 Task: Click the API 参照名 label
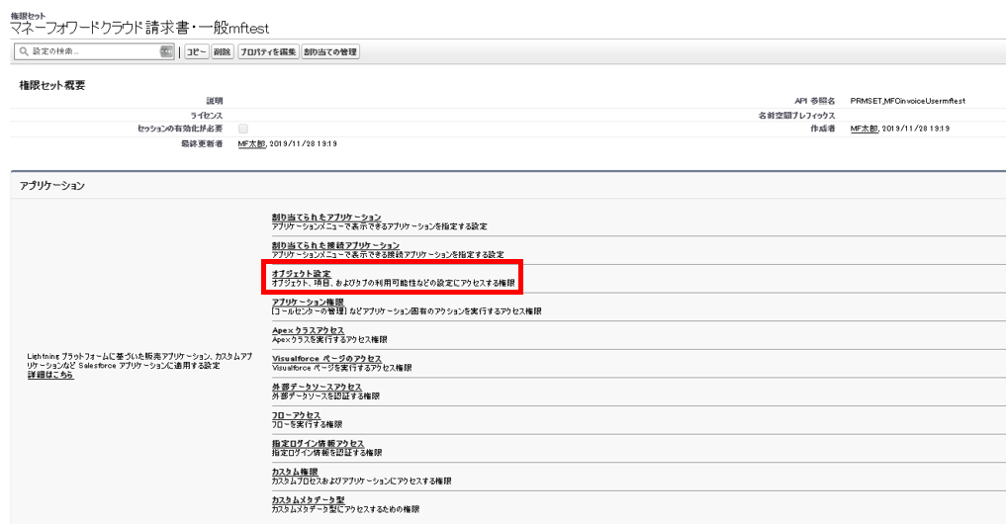coord(815,101)
